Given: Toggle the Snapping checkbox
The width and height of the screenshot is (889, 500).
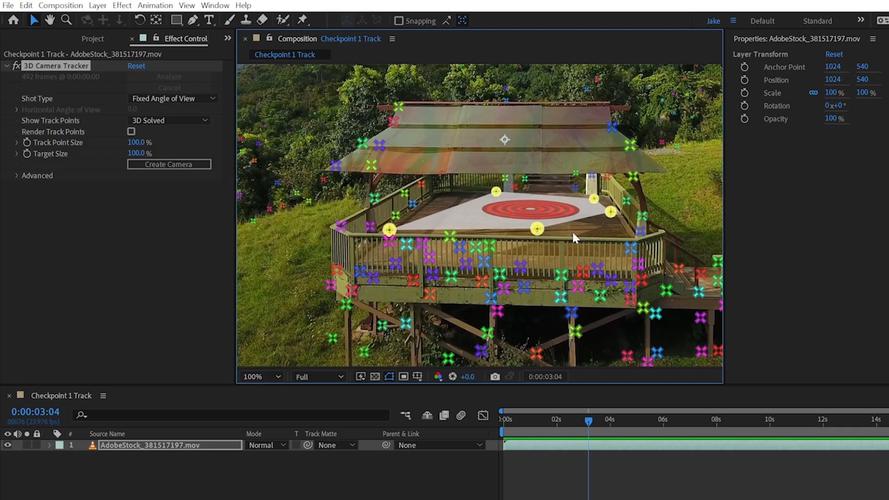Looking at the screenshot, I should pyautogui.click(x=399, y=21).
